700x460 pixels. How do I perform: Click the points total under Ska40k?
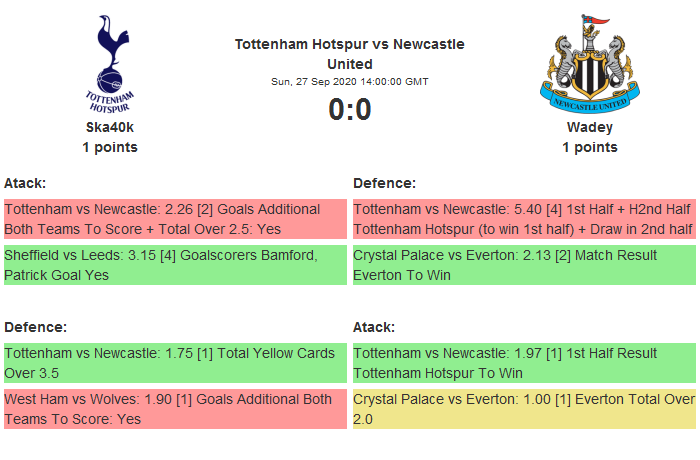click(110, 147)
